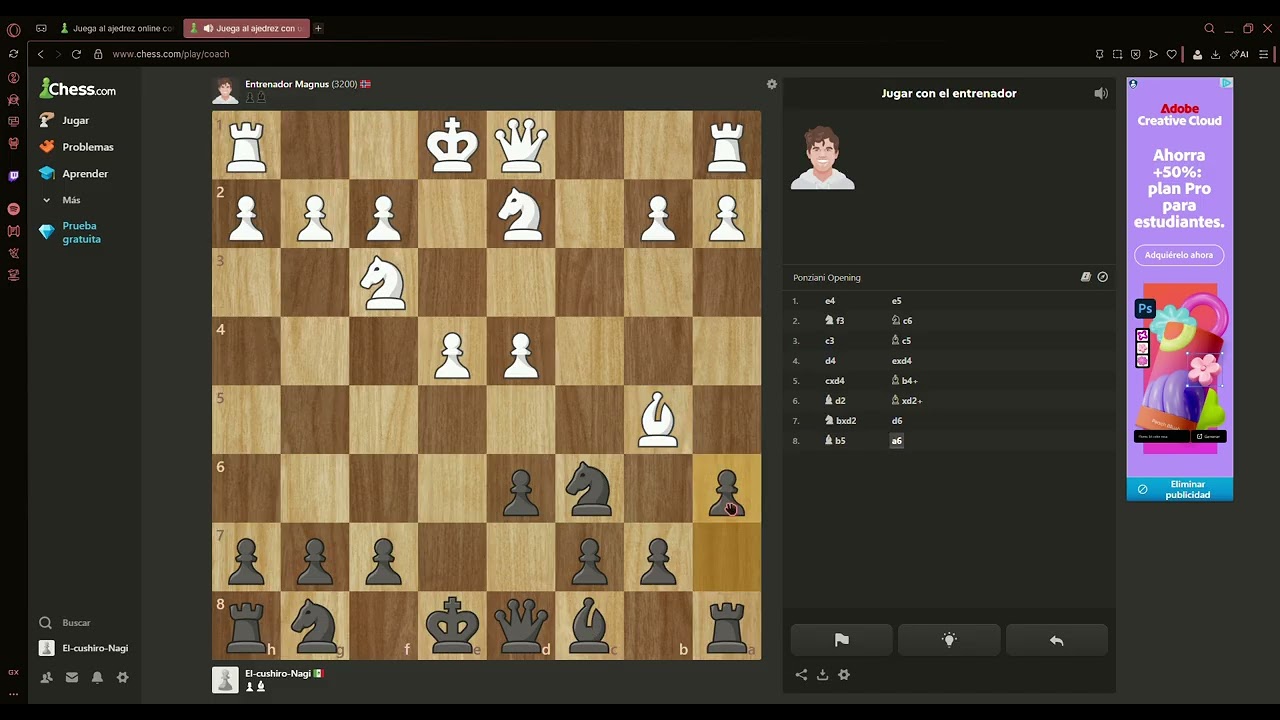1280x720 pixels.
Task: Select the active Juega al ajedrez con tab
Action: 247,28
